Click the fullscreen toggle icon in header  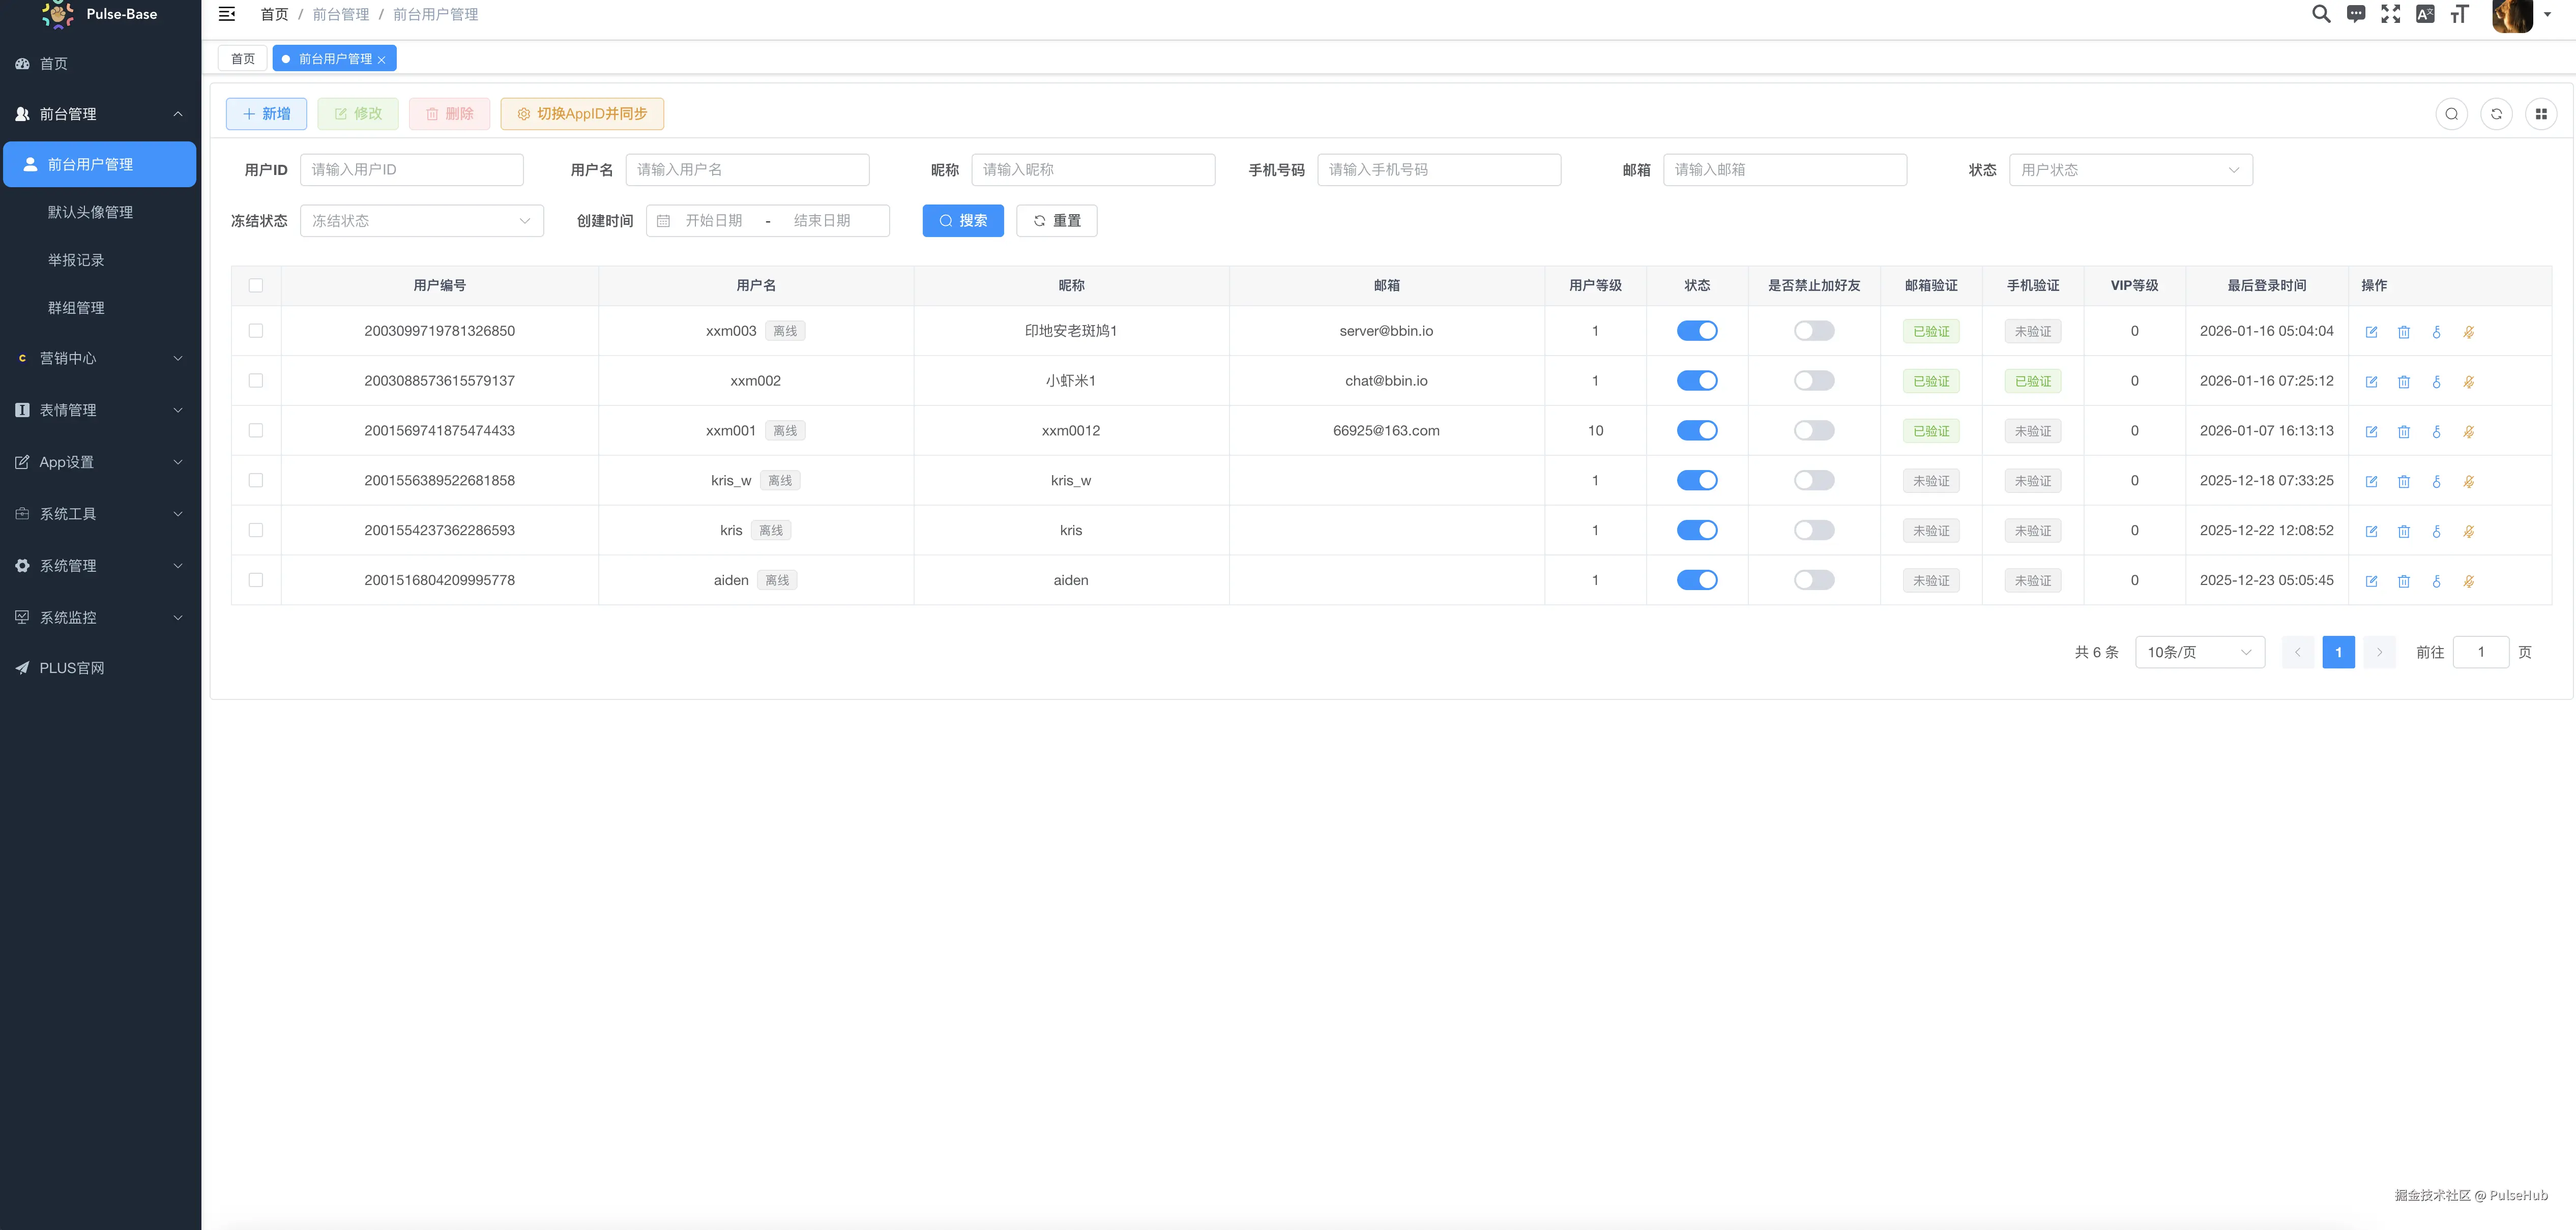2390,14
